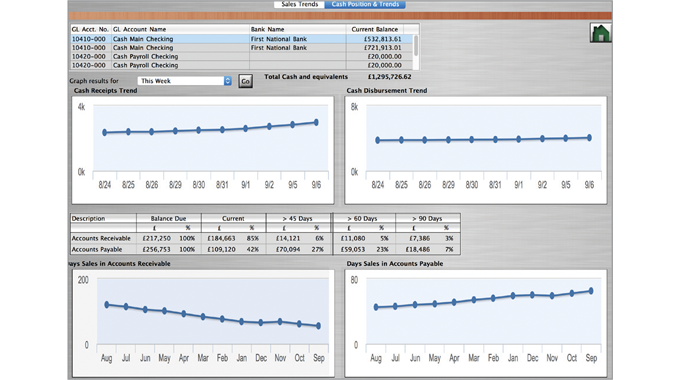
Task: Click the Total Cash value £1,295,726.62
Action: coord(389,76)
